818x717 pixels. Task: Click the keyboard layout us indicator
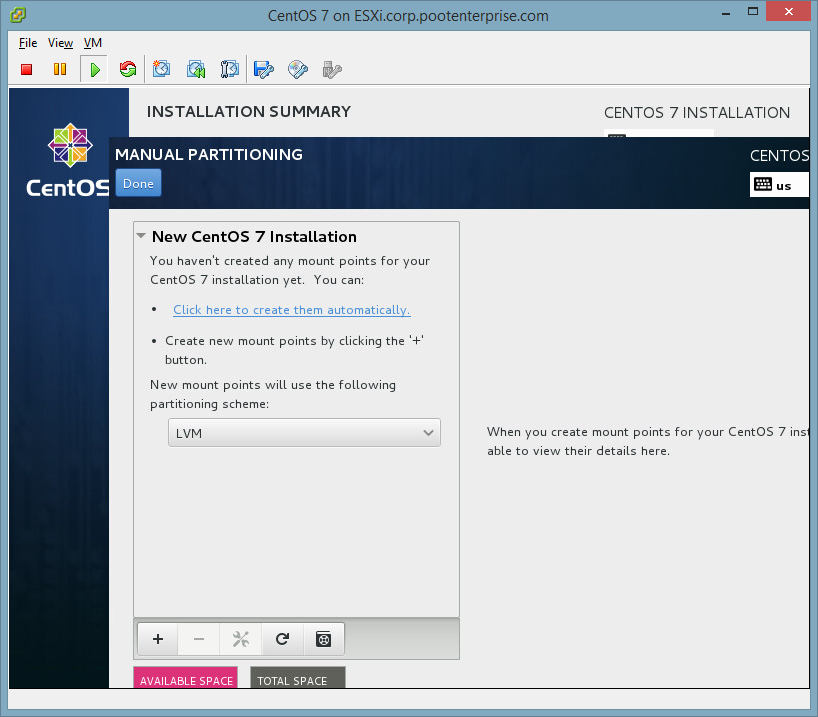779,185
